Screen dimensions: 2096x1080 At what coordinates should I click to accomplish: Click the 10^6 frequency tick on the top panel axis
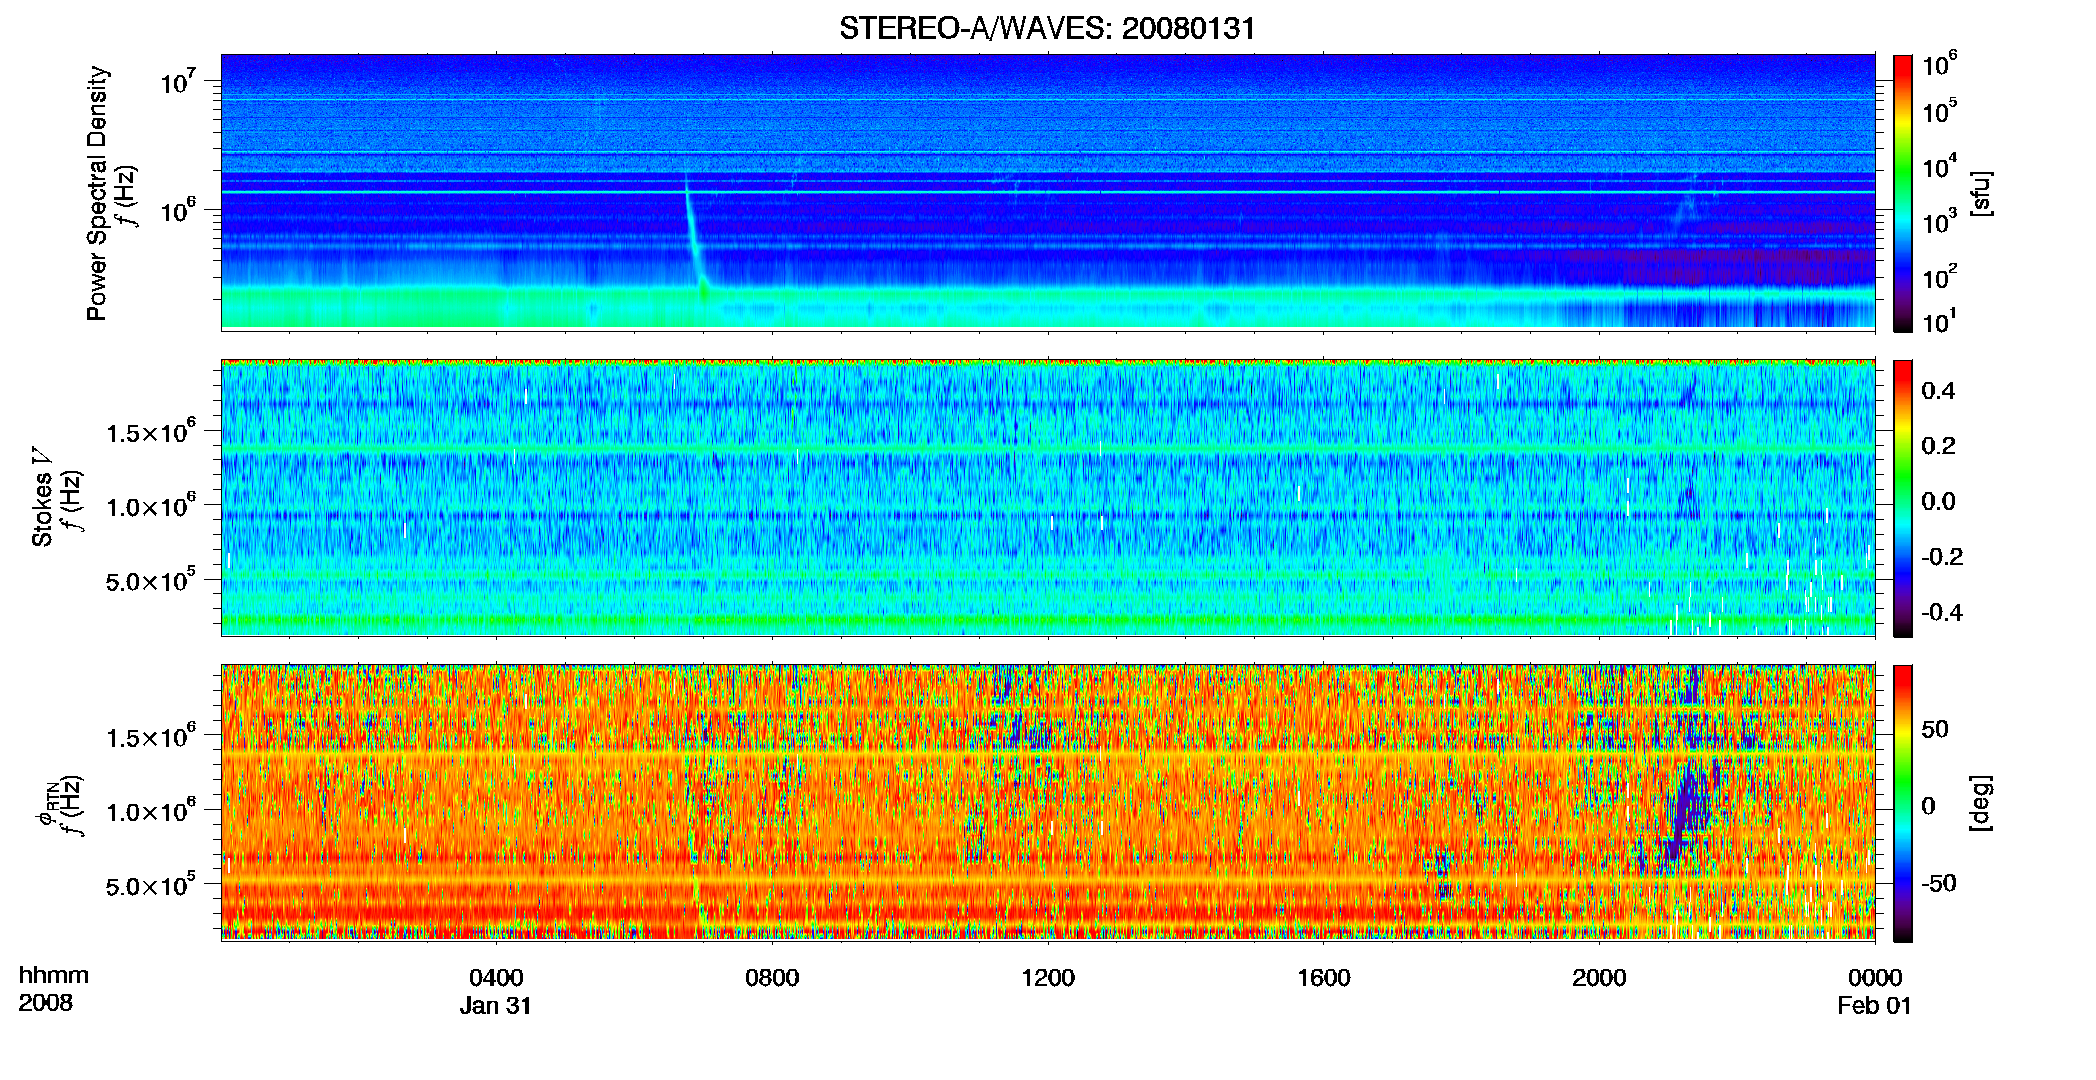177,210
